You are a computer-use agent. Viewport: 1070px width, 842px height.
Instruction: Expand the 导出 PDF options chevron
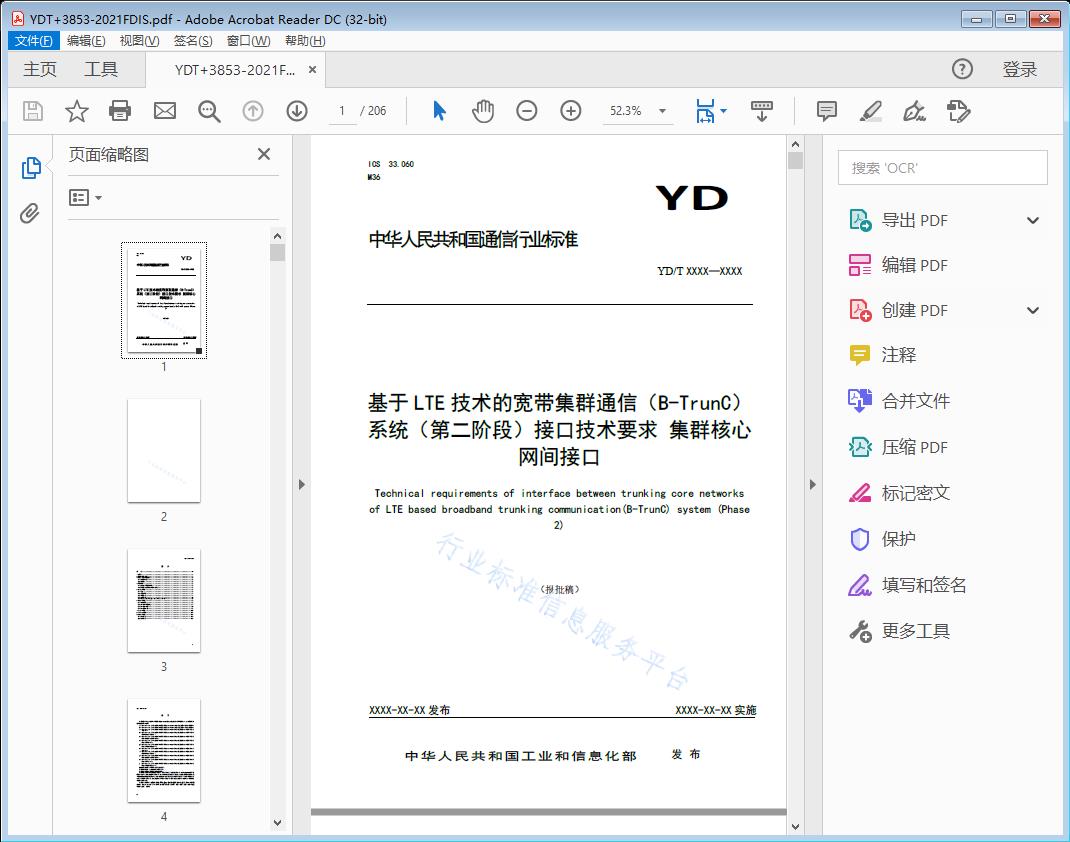[x=1033, y=219]
